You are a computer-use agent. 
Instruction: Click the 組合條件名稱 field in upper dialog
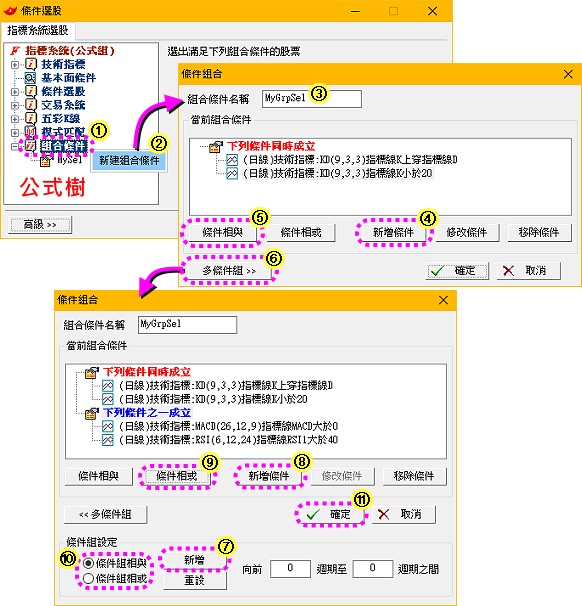coord(312,99)
